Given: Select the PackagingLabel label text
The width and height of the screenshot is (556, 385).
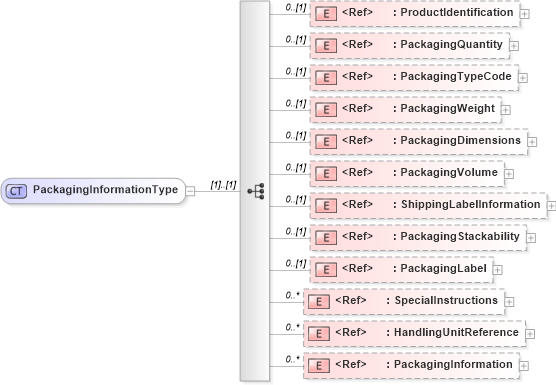Looking at the screenshot, I should pyautogui.click(x=444, y=268).
